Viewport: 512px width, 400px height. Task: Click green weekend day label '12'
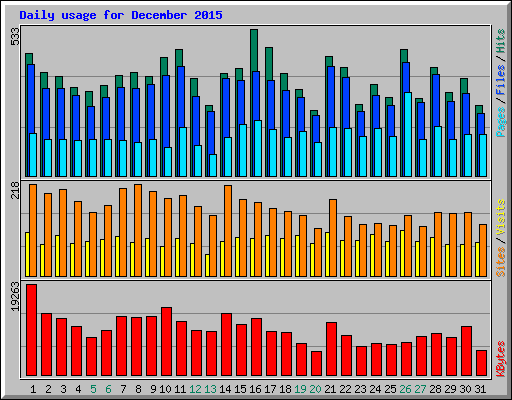195,389
